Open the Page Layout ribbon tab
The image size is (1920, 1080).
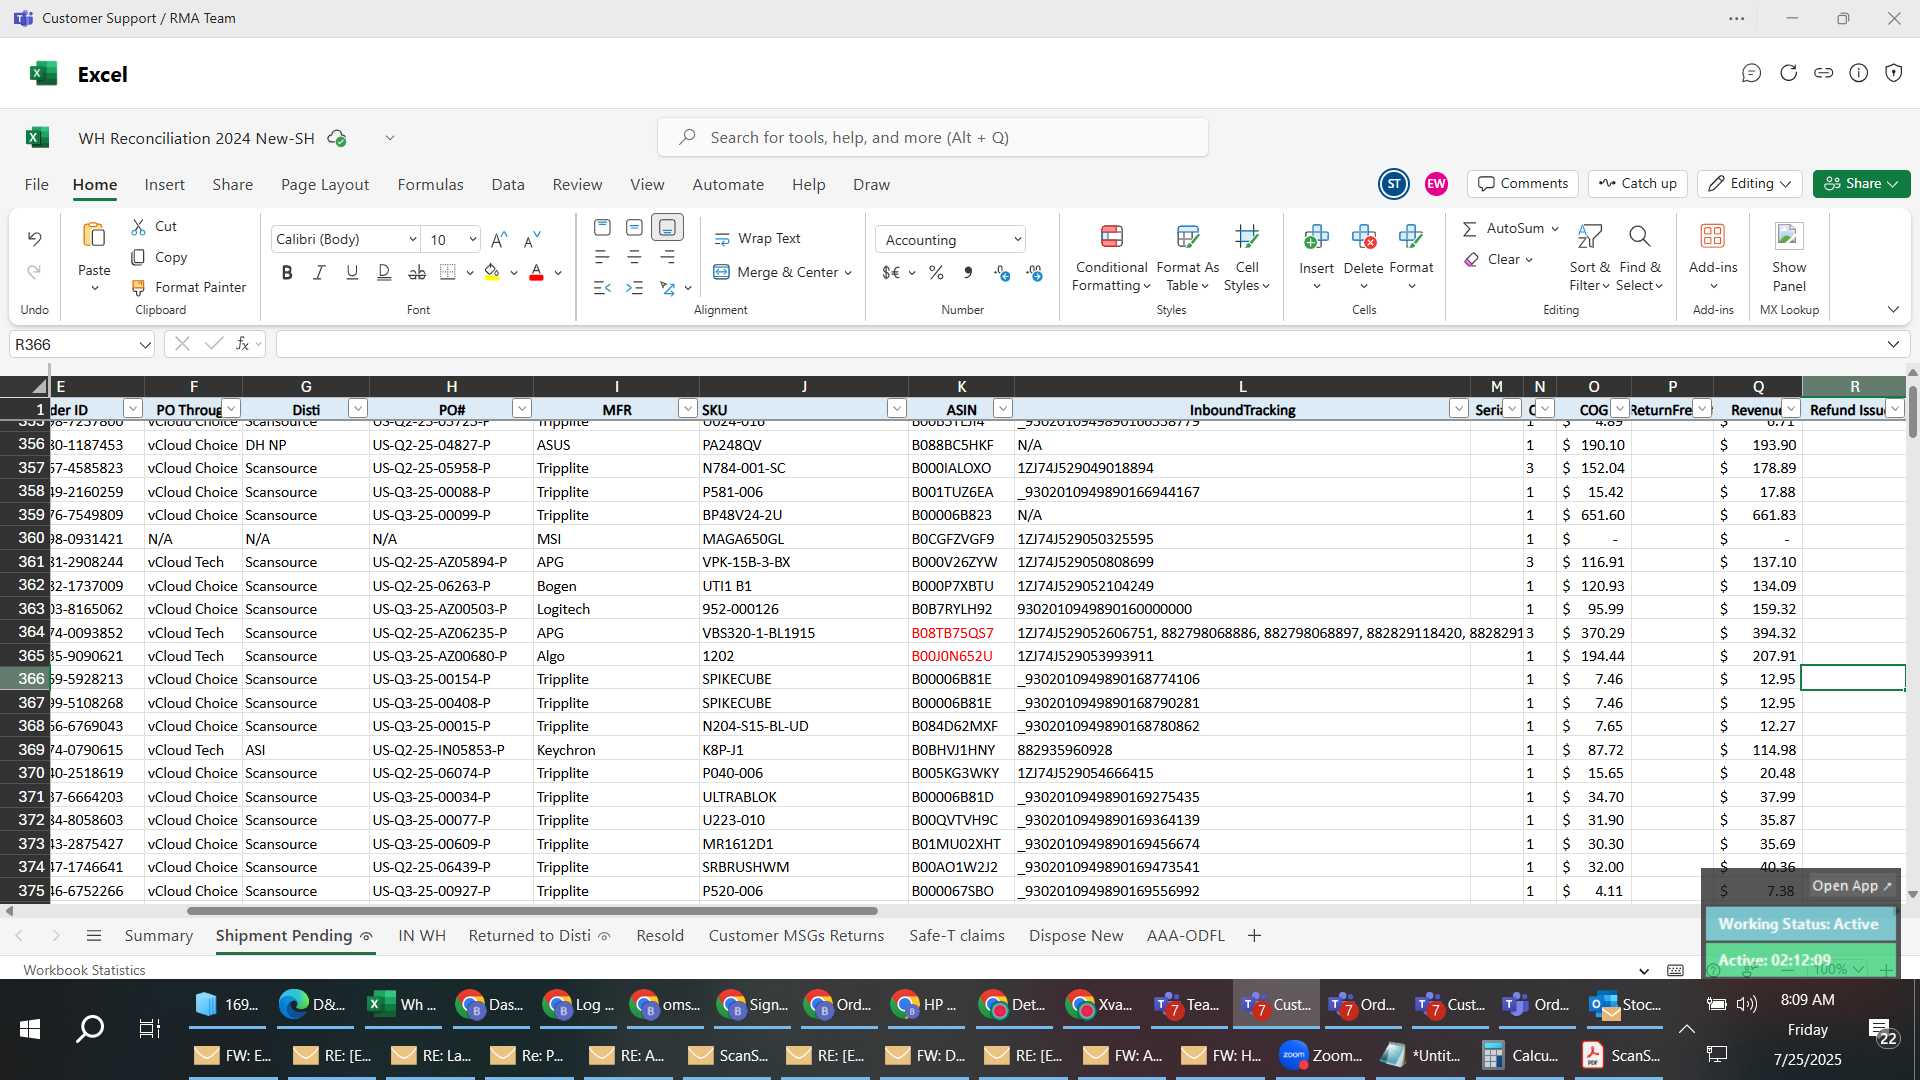pos(325,184)
